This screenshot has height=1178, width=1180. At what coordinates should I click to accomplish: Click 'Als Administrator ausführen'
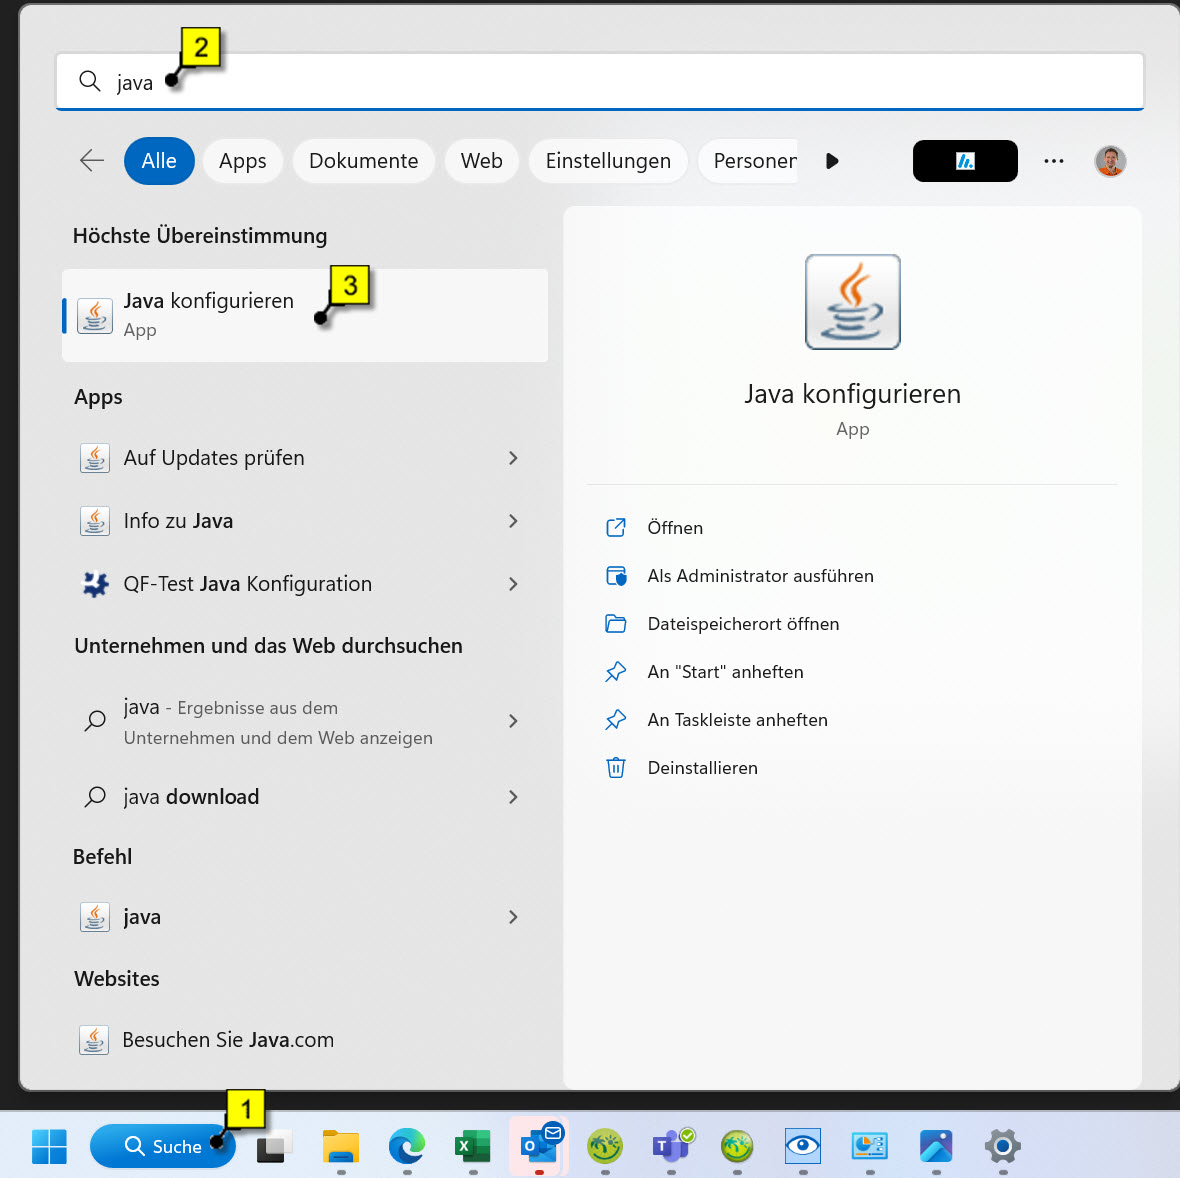tap(760, 576)
